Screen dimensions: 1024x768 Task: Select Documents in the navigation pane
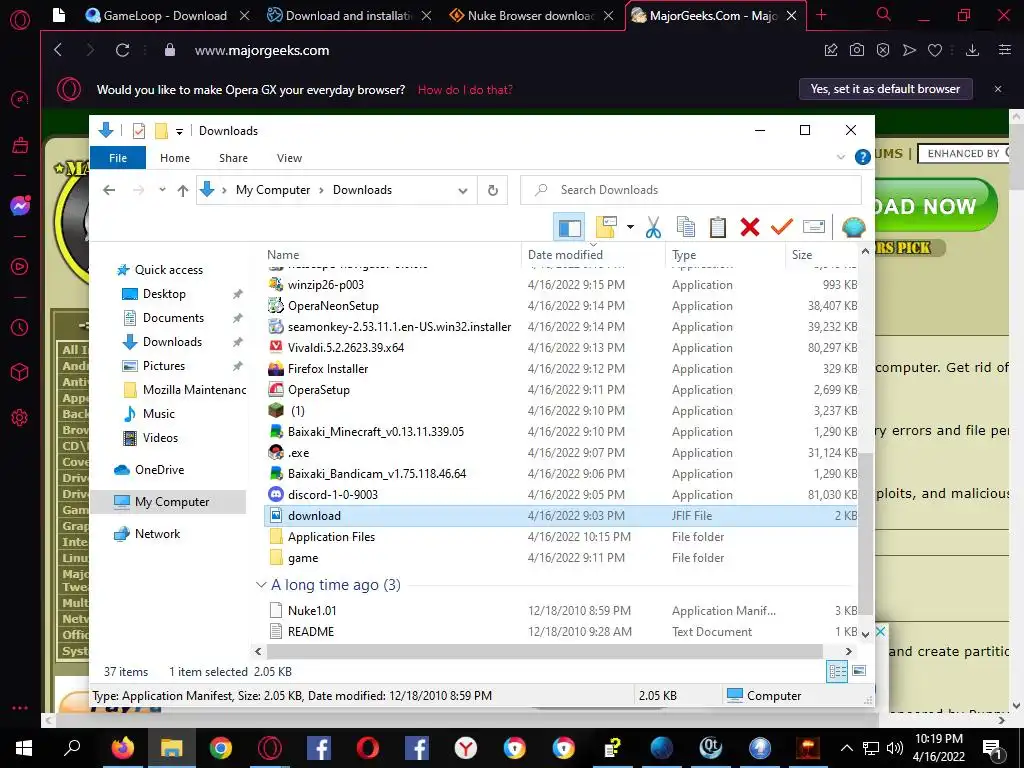pyautogui.click(x=173, y=318)
